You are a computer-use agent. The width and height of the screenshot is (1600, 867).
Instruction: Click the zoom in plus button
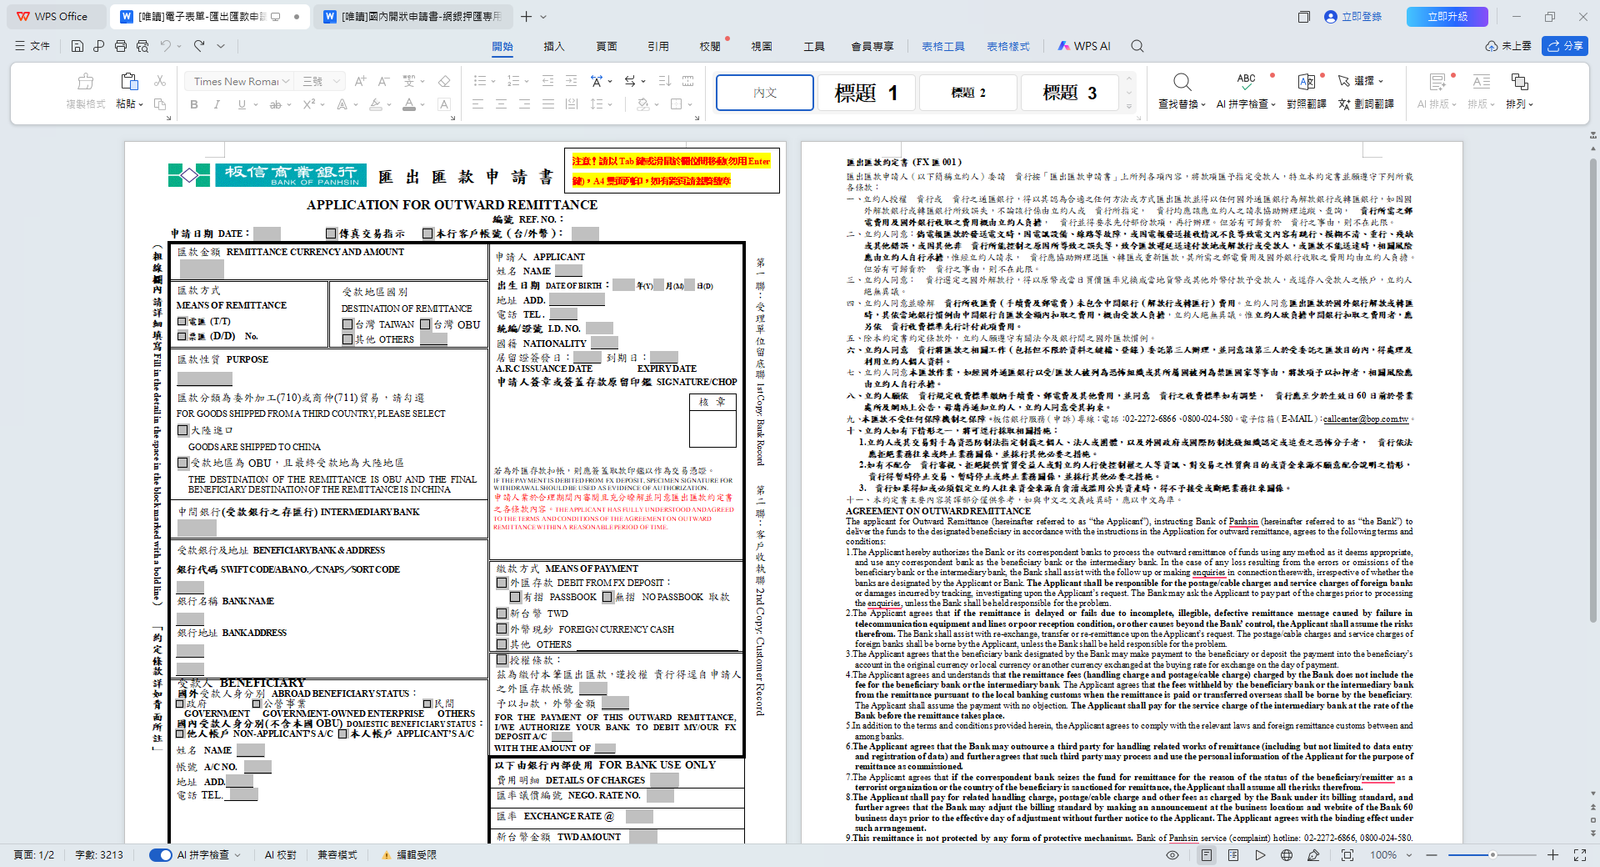[x=1553, y=855]
